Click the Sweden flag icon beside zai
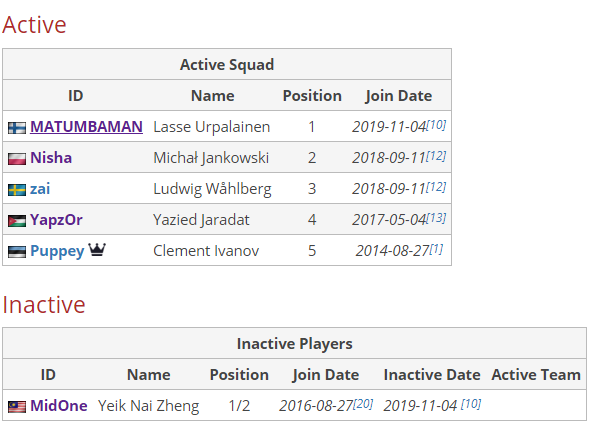Image resolution: width=592 pixels, height=430 pixels. pos(17,190)
